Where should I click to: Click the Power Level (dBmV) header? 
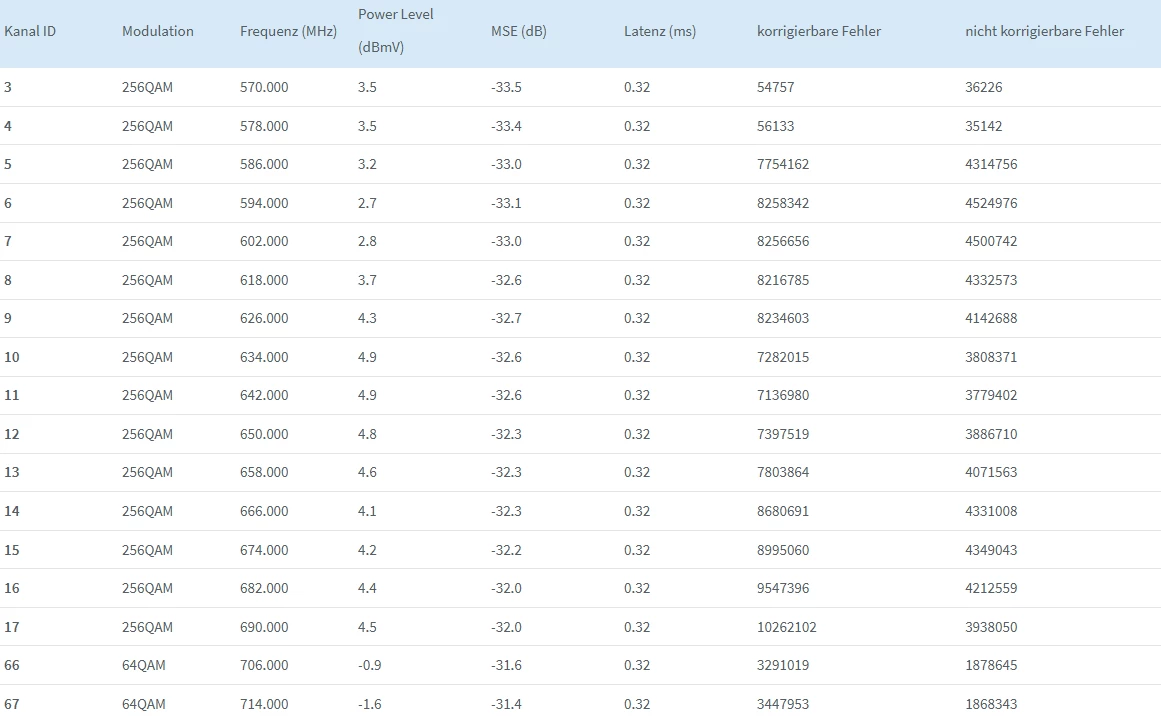(395, 30)
